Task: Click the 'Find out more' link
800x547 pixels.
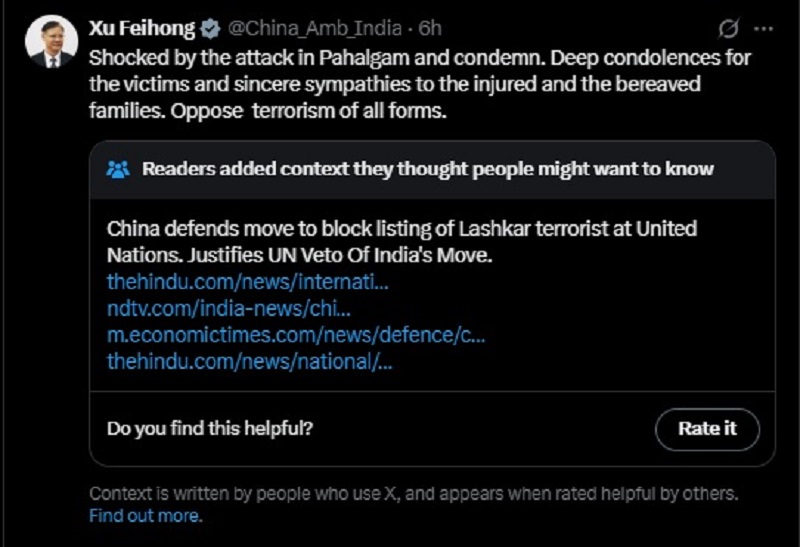Action: tap(145, 517)
